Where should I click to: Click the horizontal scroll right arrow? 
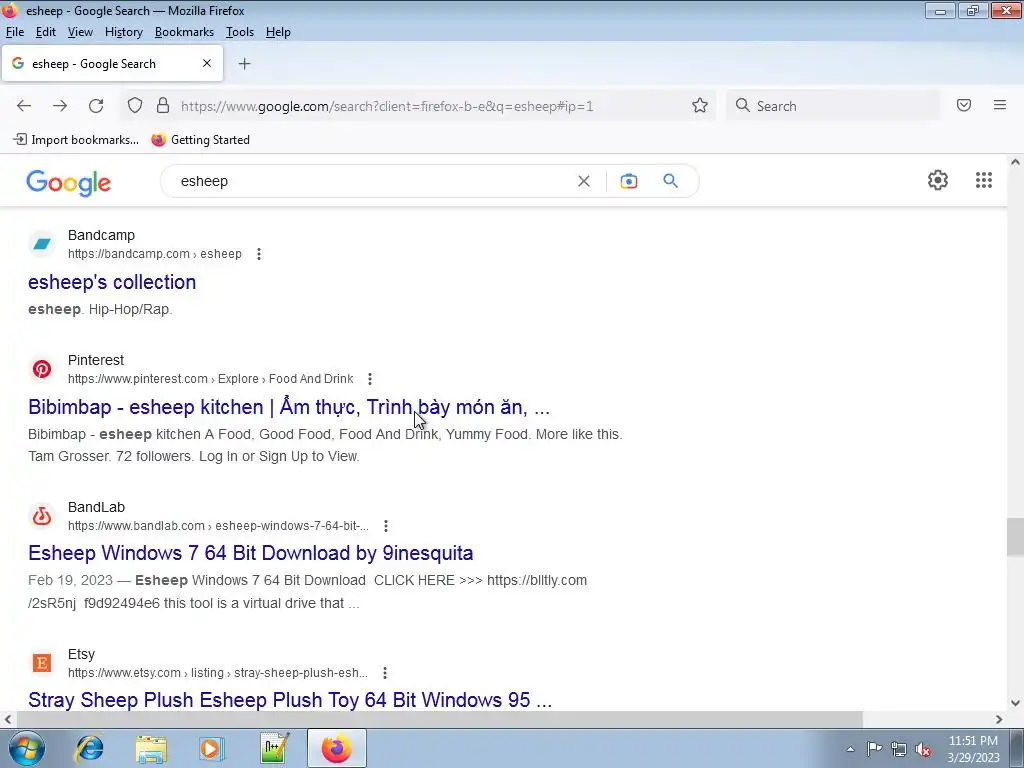pyautogui.click(x=999, y=719)
